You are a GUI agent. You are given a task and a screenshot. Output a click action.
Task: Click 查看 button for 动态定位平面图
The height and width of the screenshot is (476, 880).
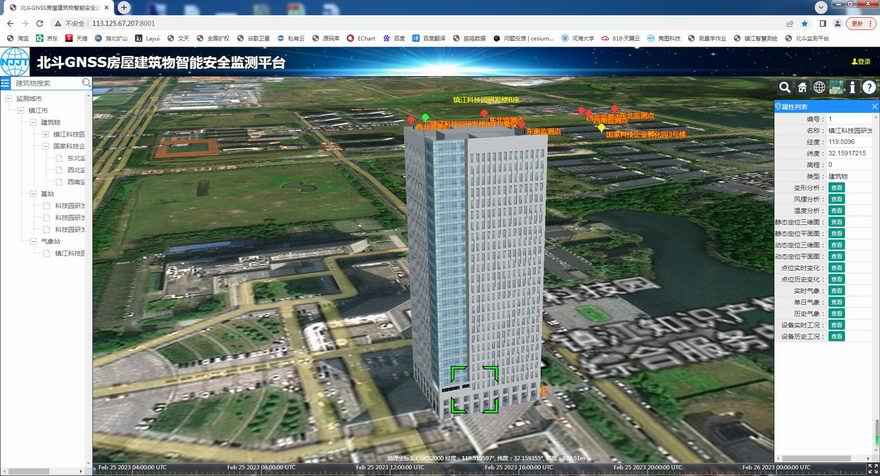tap(836, 257)
